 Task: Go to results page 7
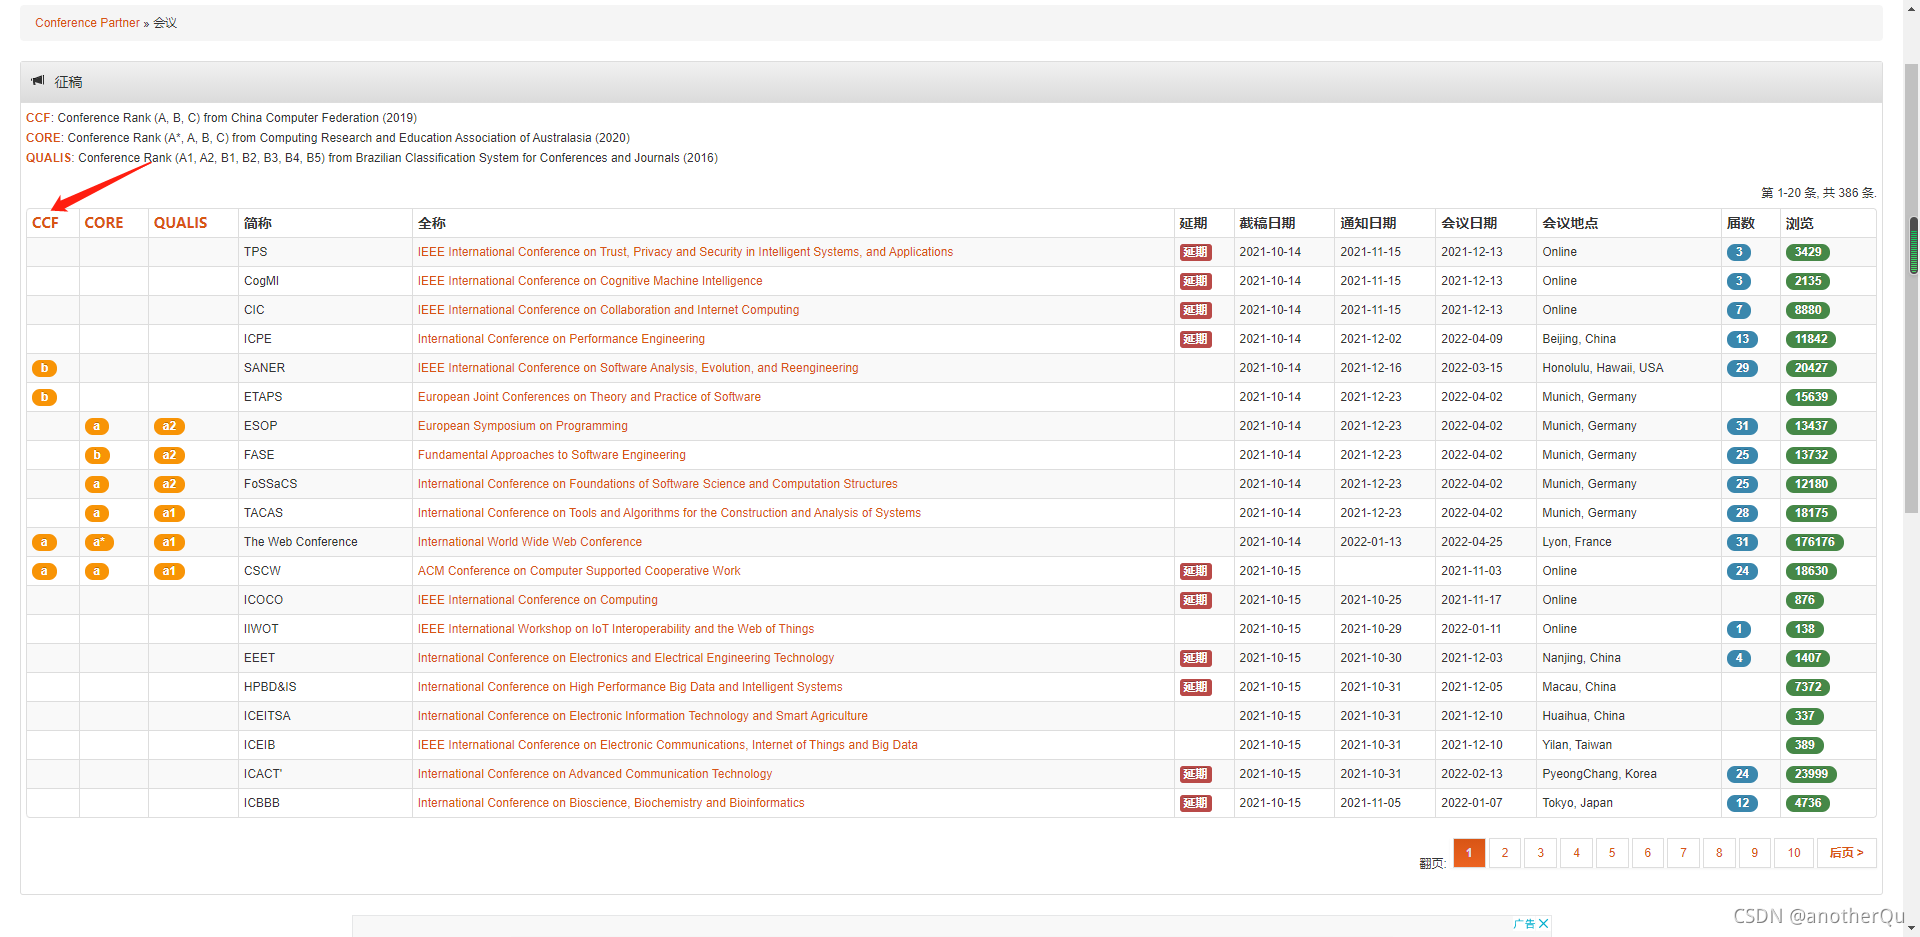click(1684, 853)
